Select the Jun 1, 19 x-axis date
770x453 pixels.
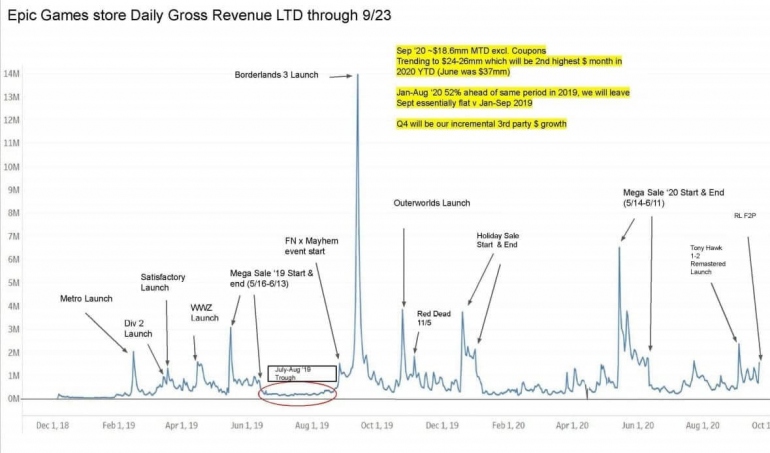(247, 425)
